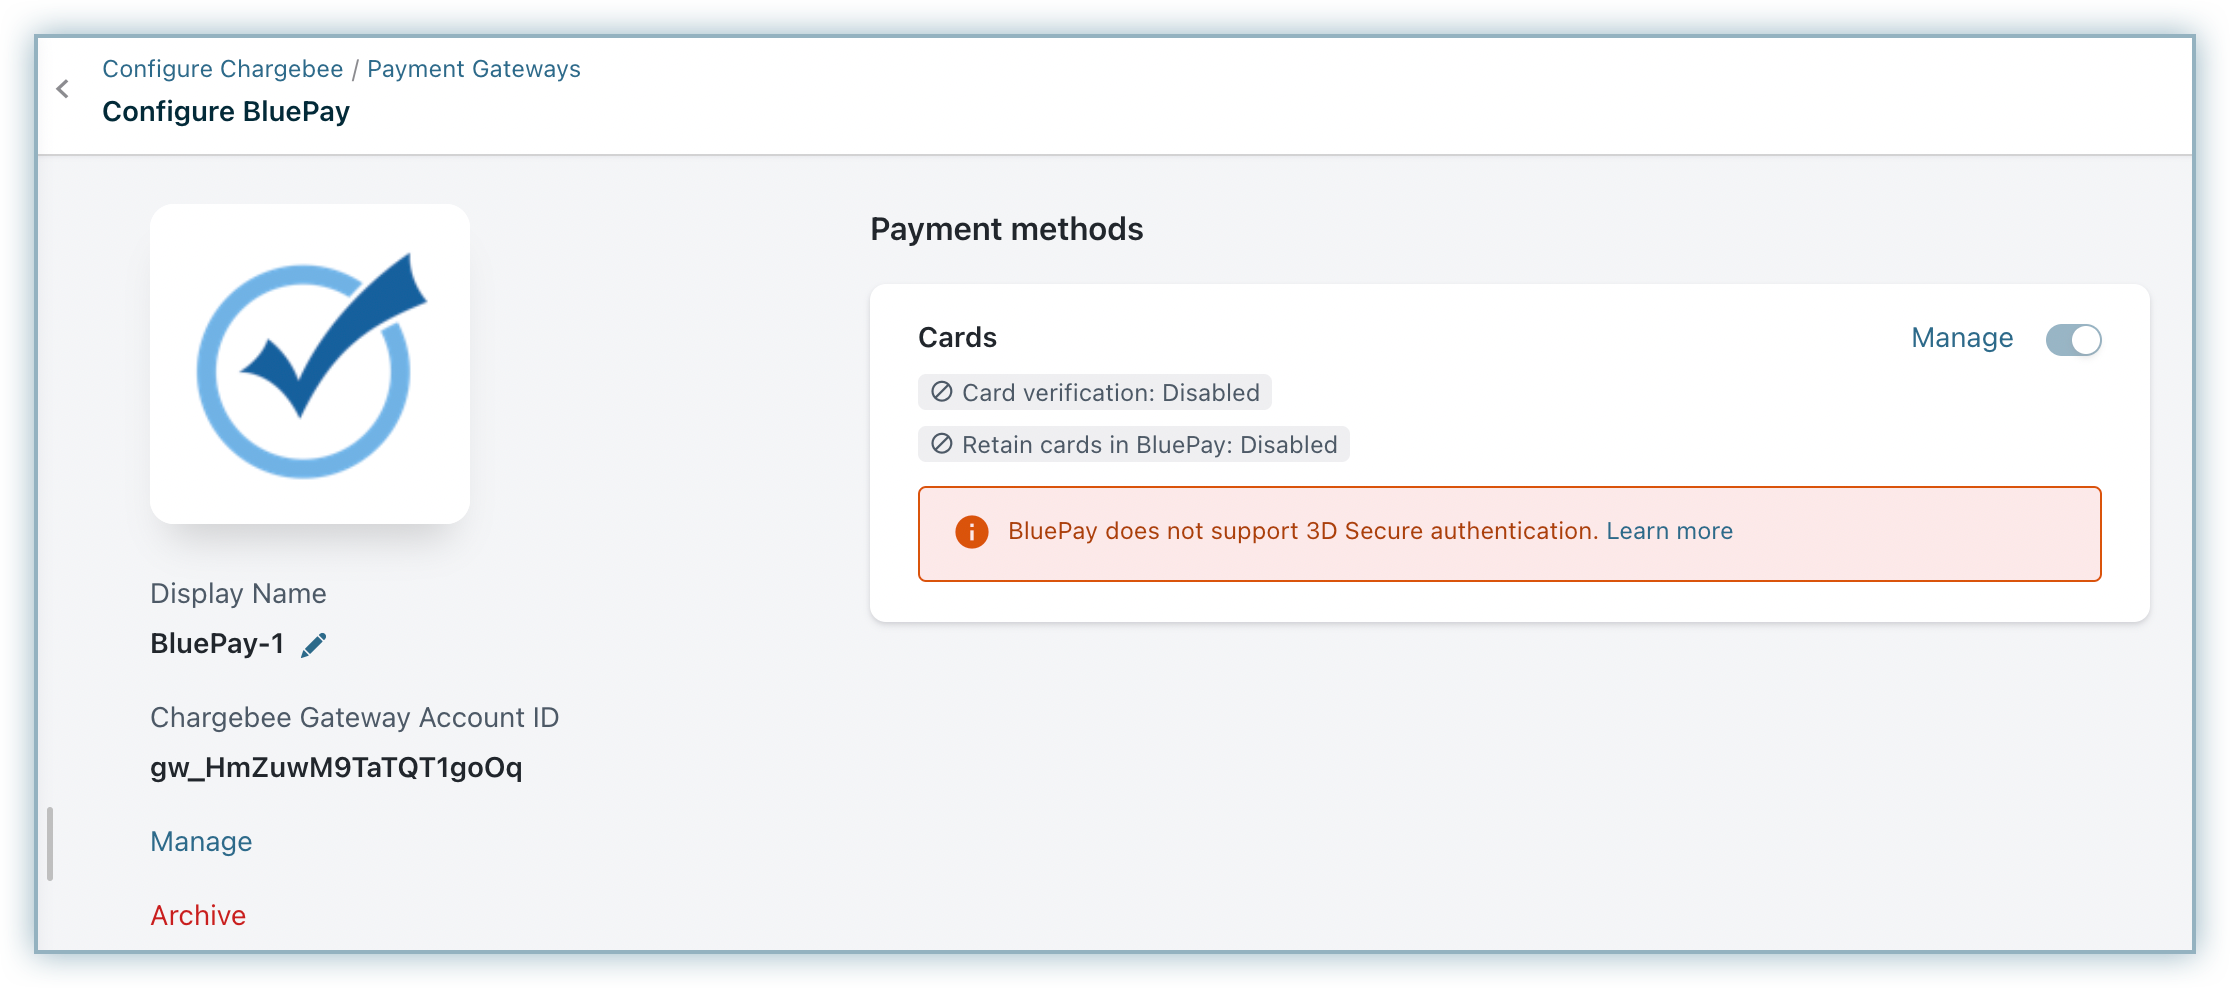
Task: Click the vertical scrollbar on the left edge
Action: point(50,844)
